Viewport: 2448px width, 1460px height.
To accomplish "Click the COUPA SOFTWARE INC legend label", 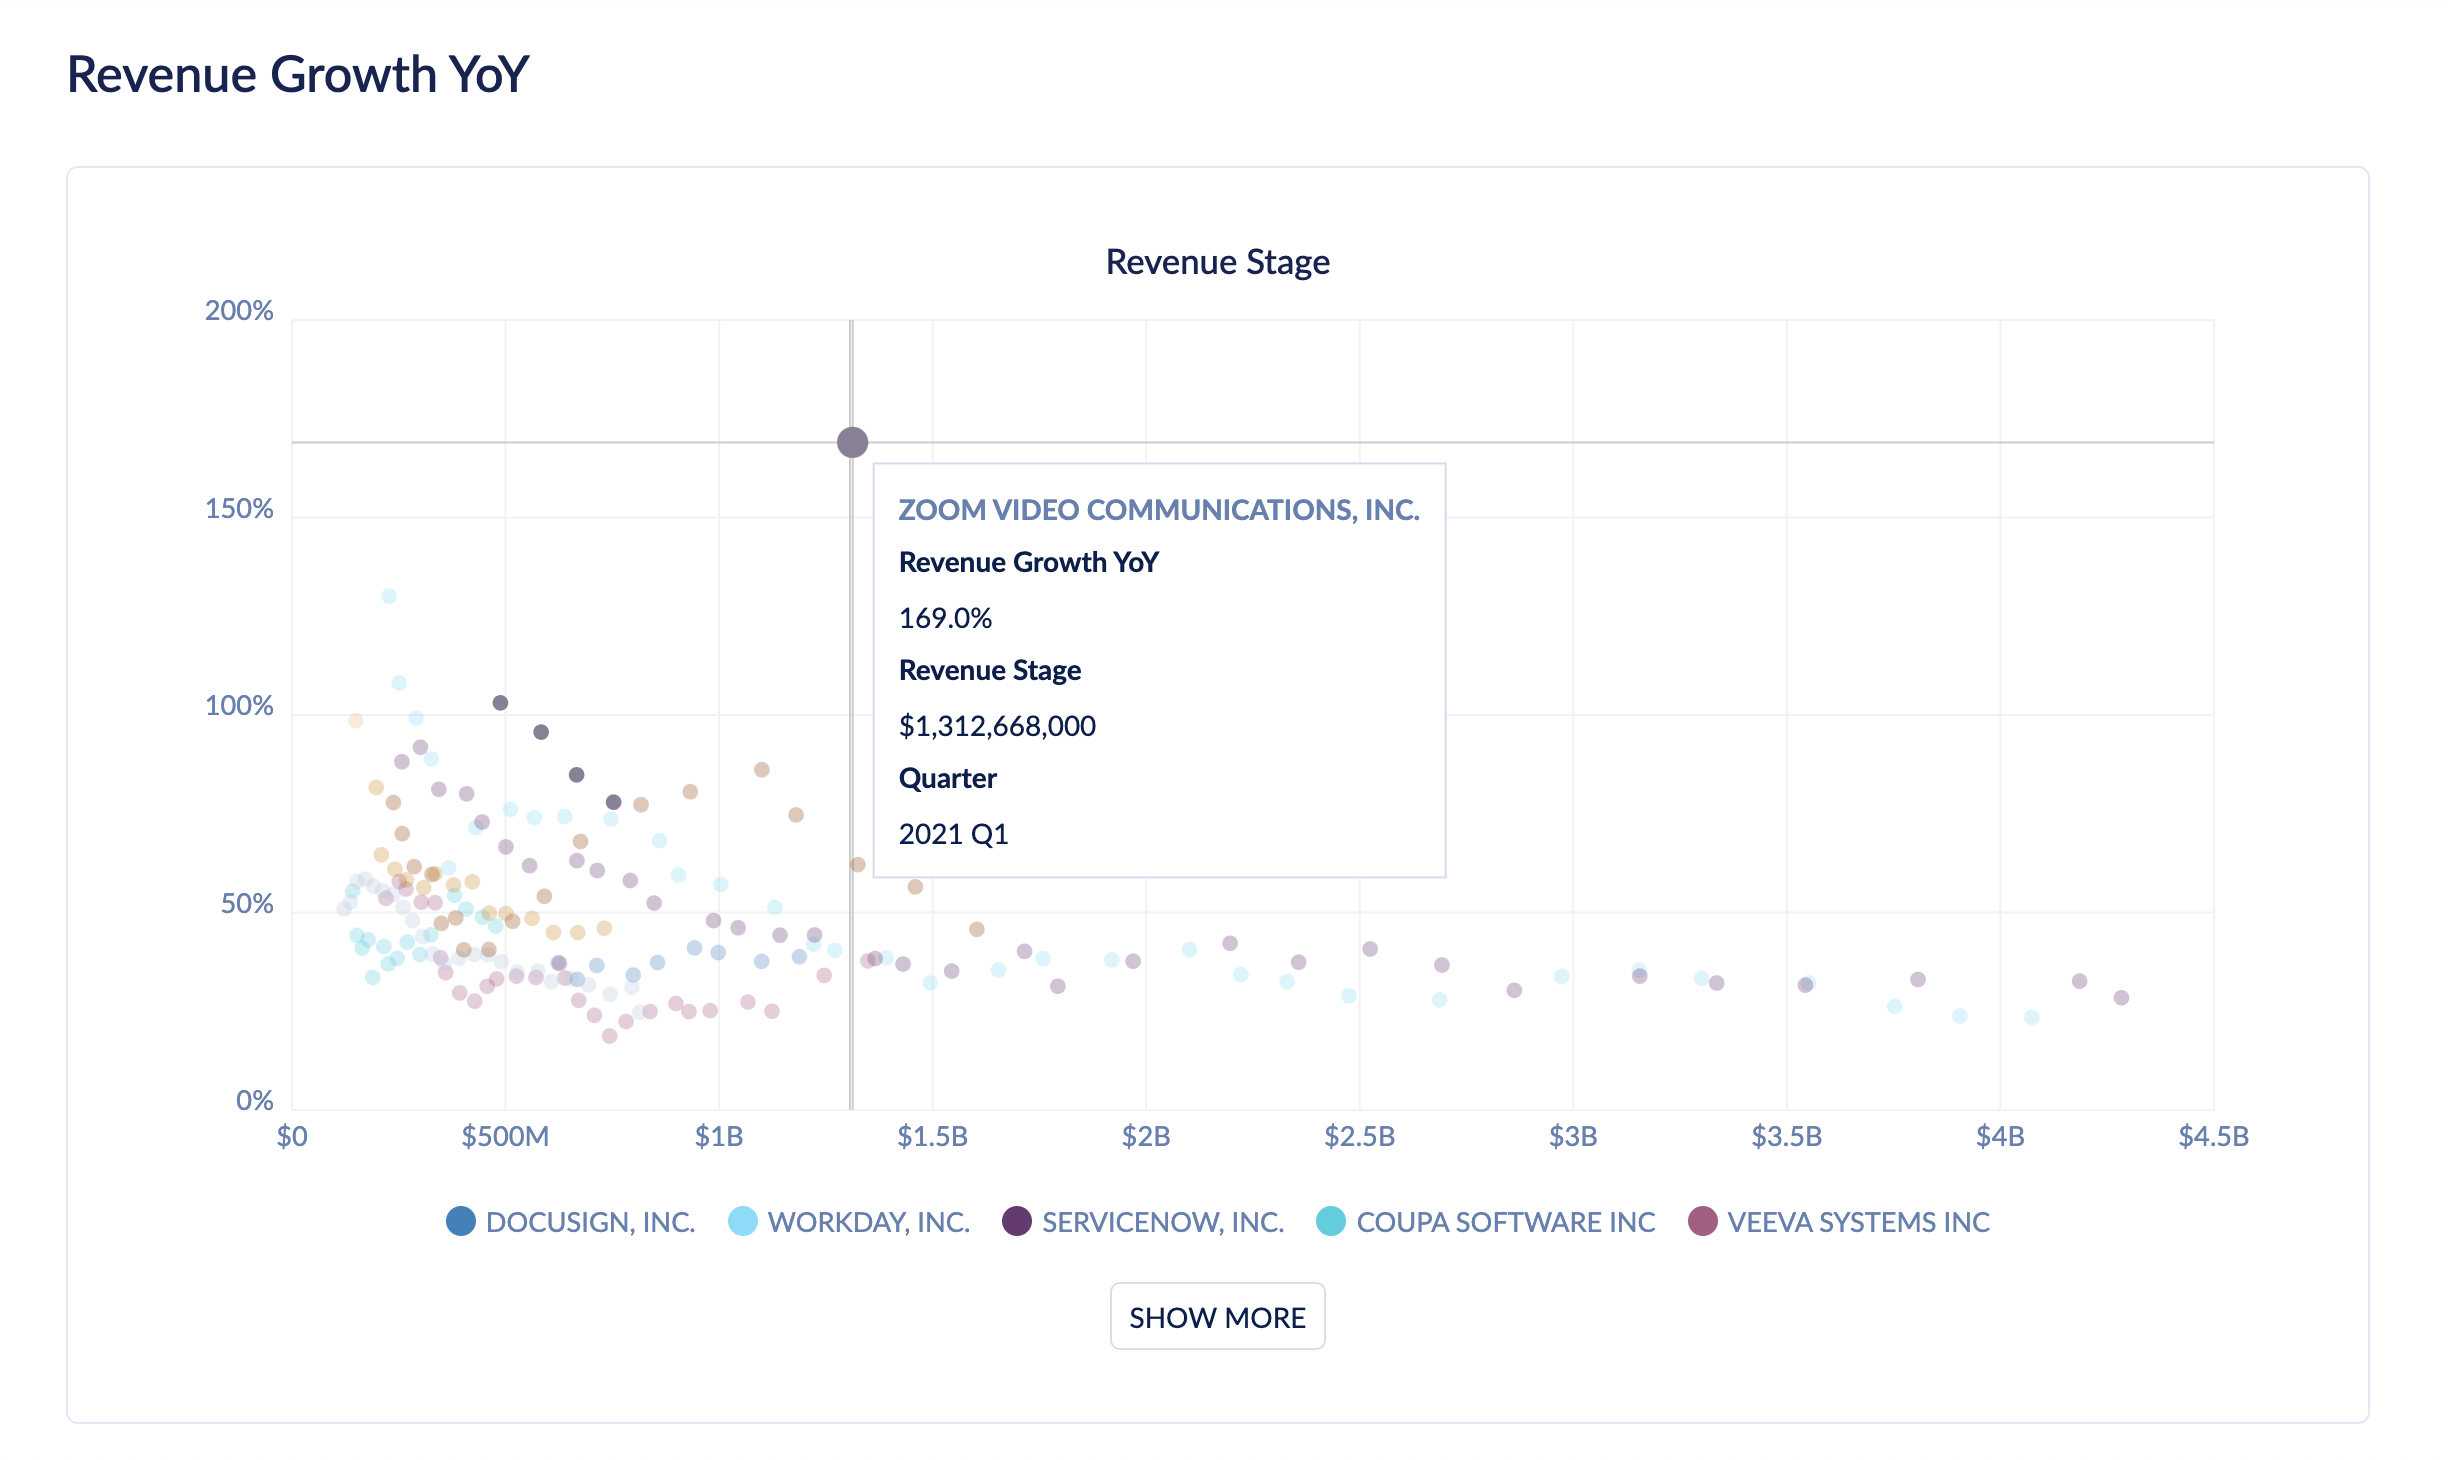I will pos(1505,1222).
